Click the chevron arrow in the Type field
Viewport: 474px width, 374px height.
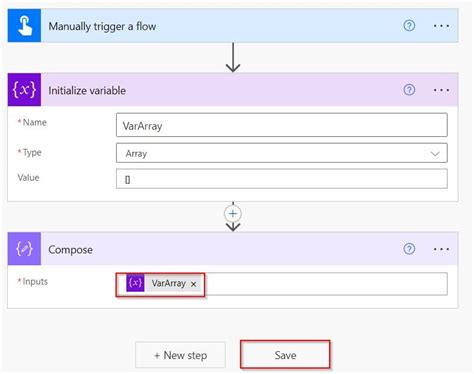(435, 154)
